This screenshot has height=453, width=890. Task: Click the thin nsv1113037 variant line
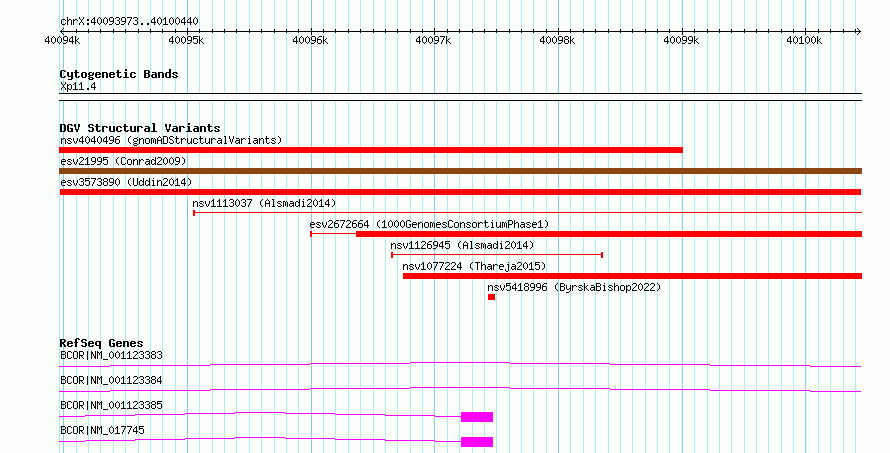coord(528,213)
